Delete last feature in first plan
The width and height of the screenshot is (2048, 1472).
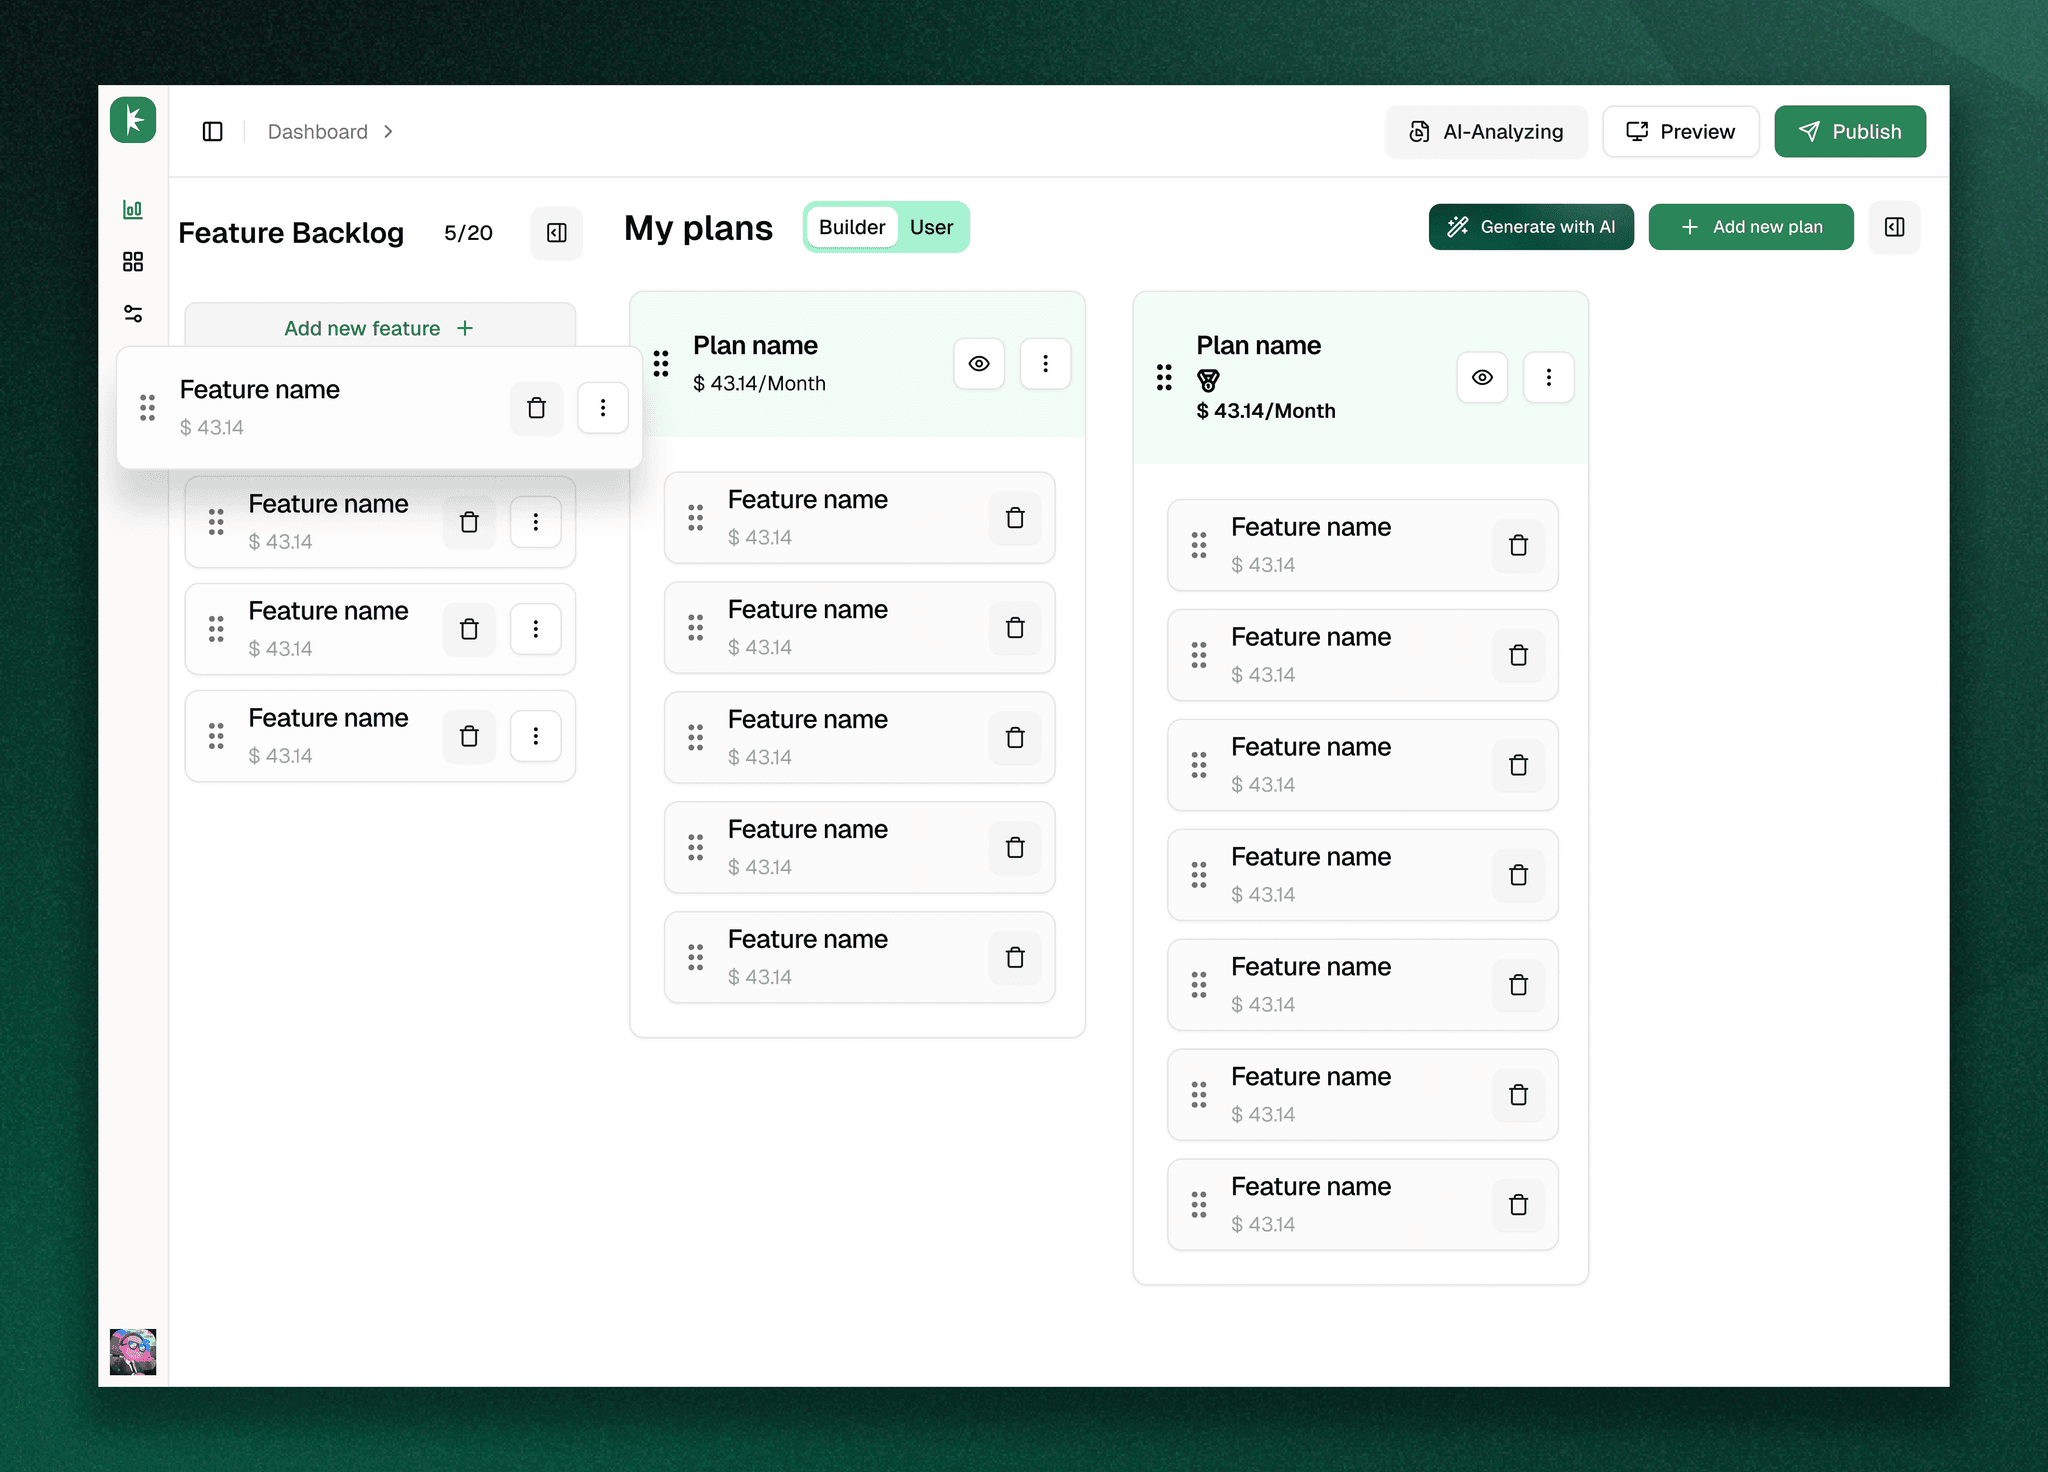click(x=1015, y=958)
